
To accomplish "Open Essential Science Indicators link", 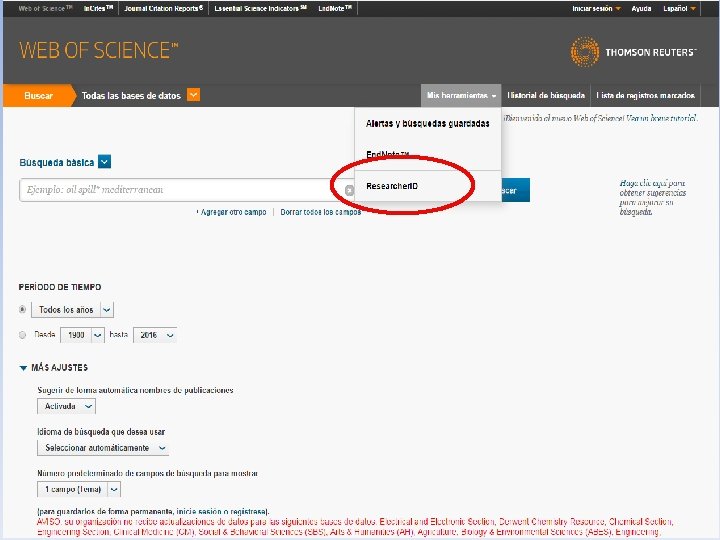I will (260, 8).
